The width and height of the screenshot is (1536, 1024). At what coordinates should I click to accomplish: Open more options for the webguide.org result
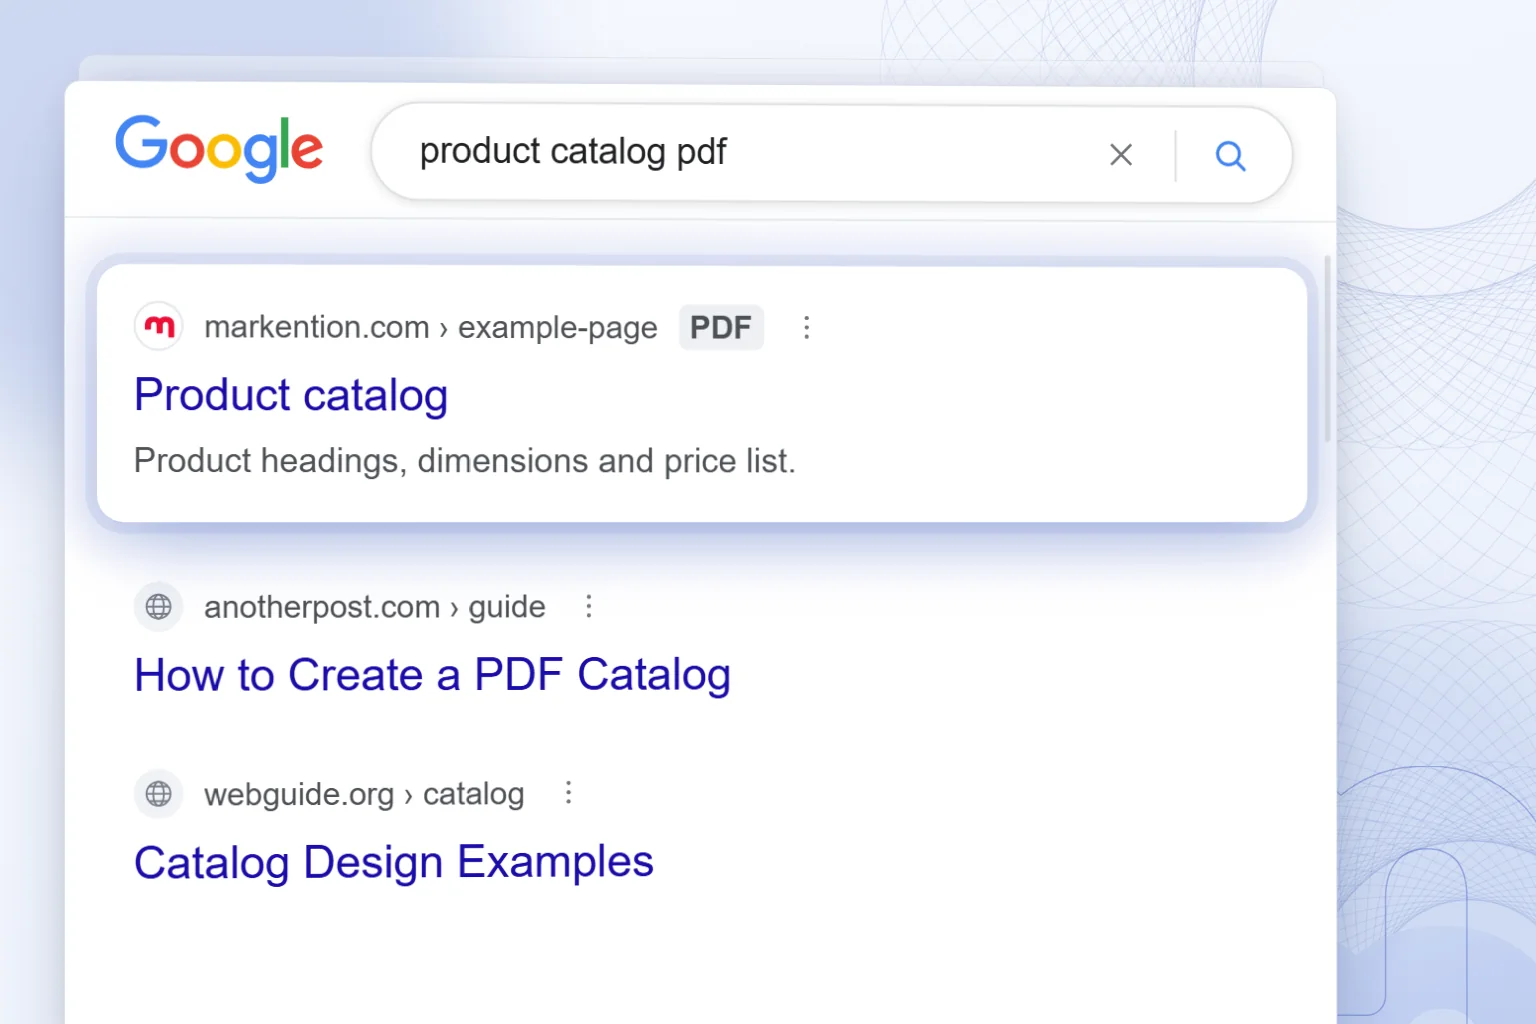click(568, 793)
